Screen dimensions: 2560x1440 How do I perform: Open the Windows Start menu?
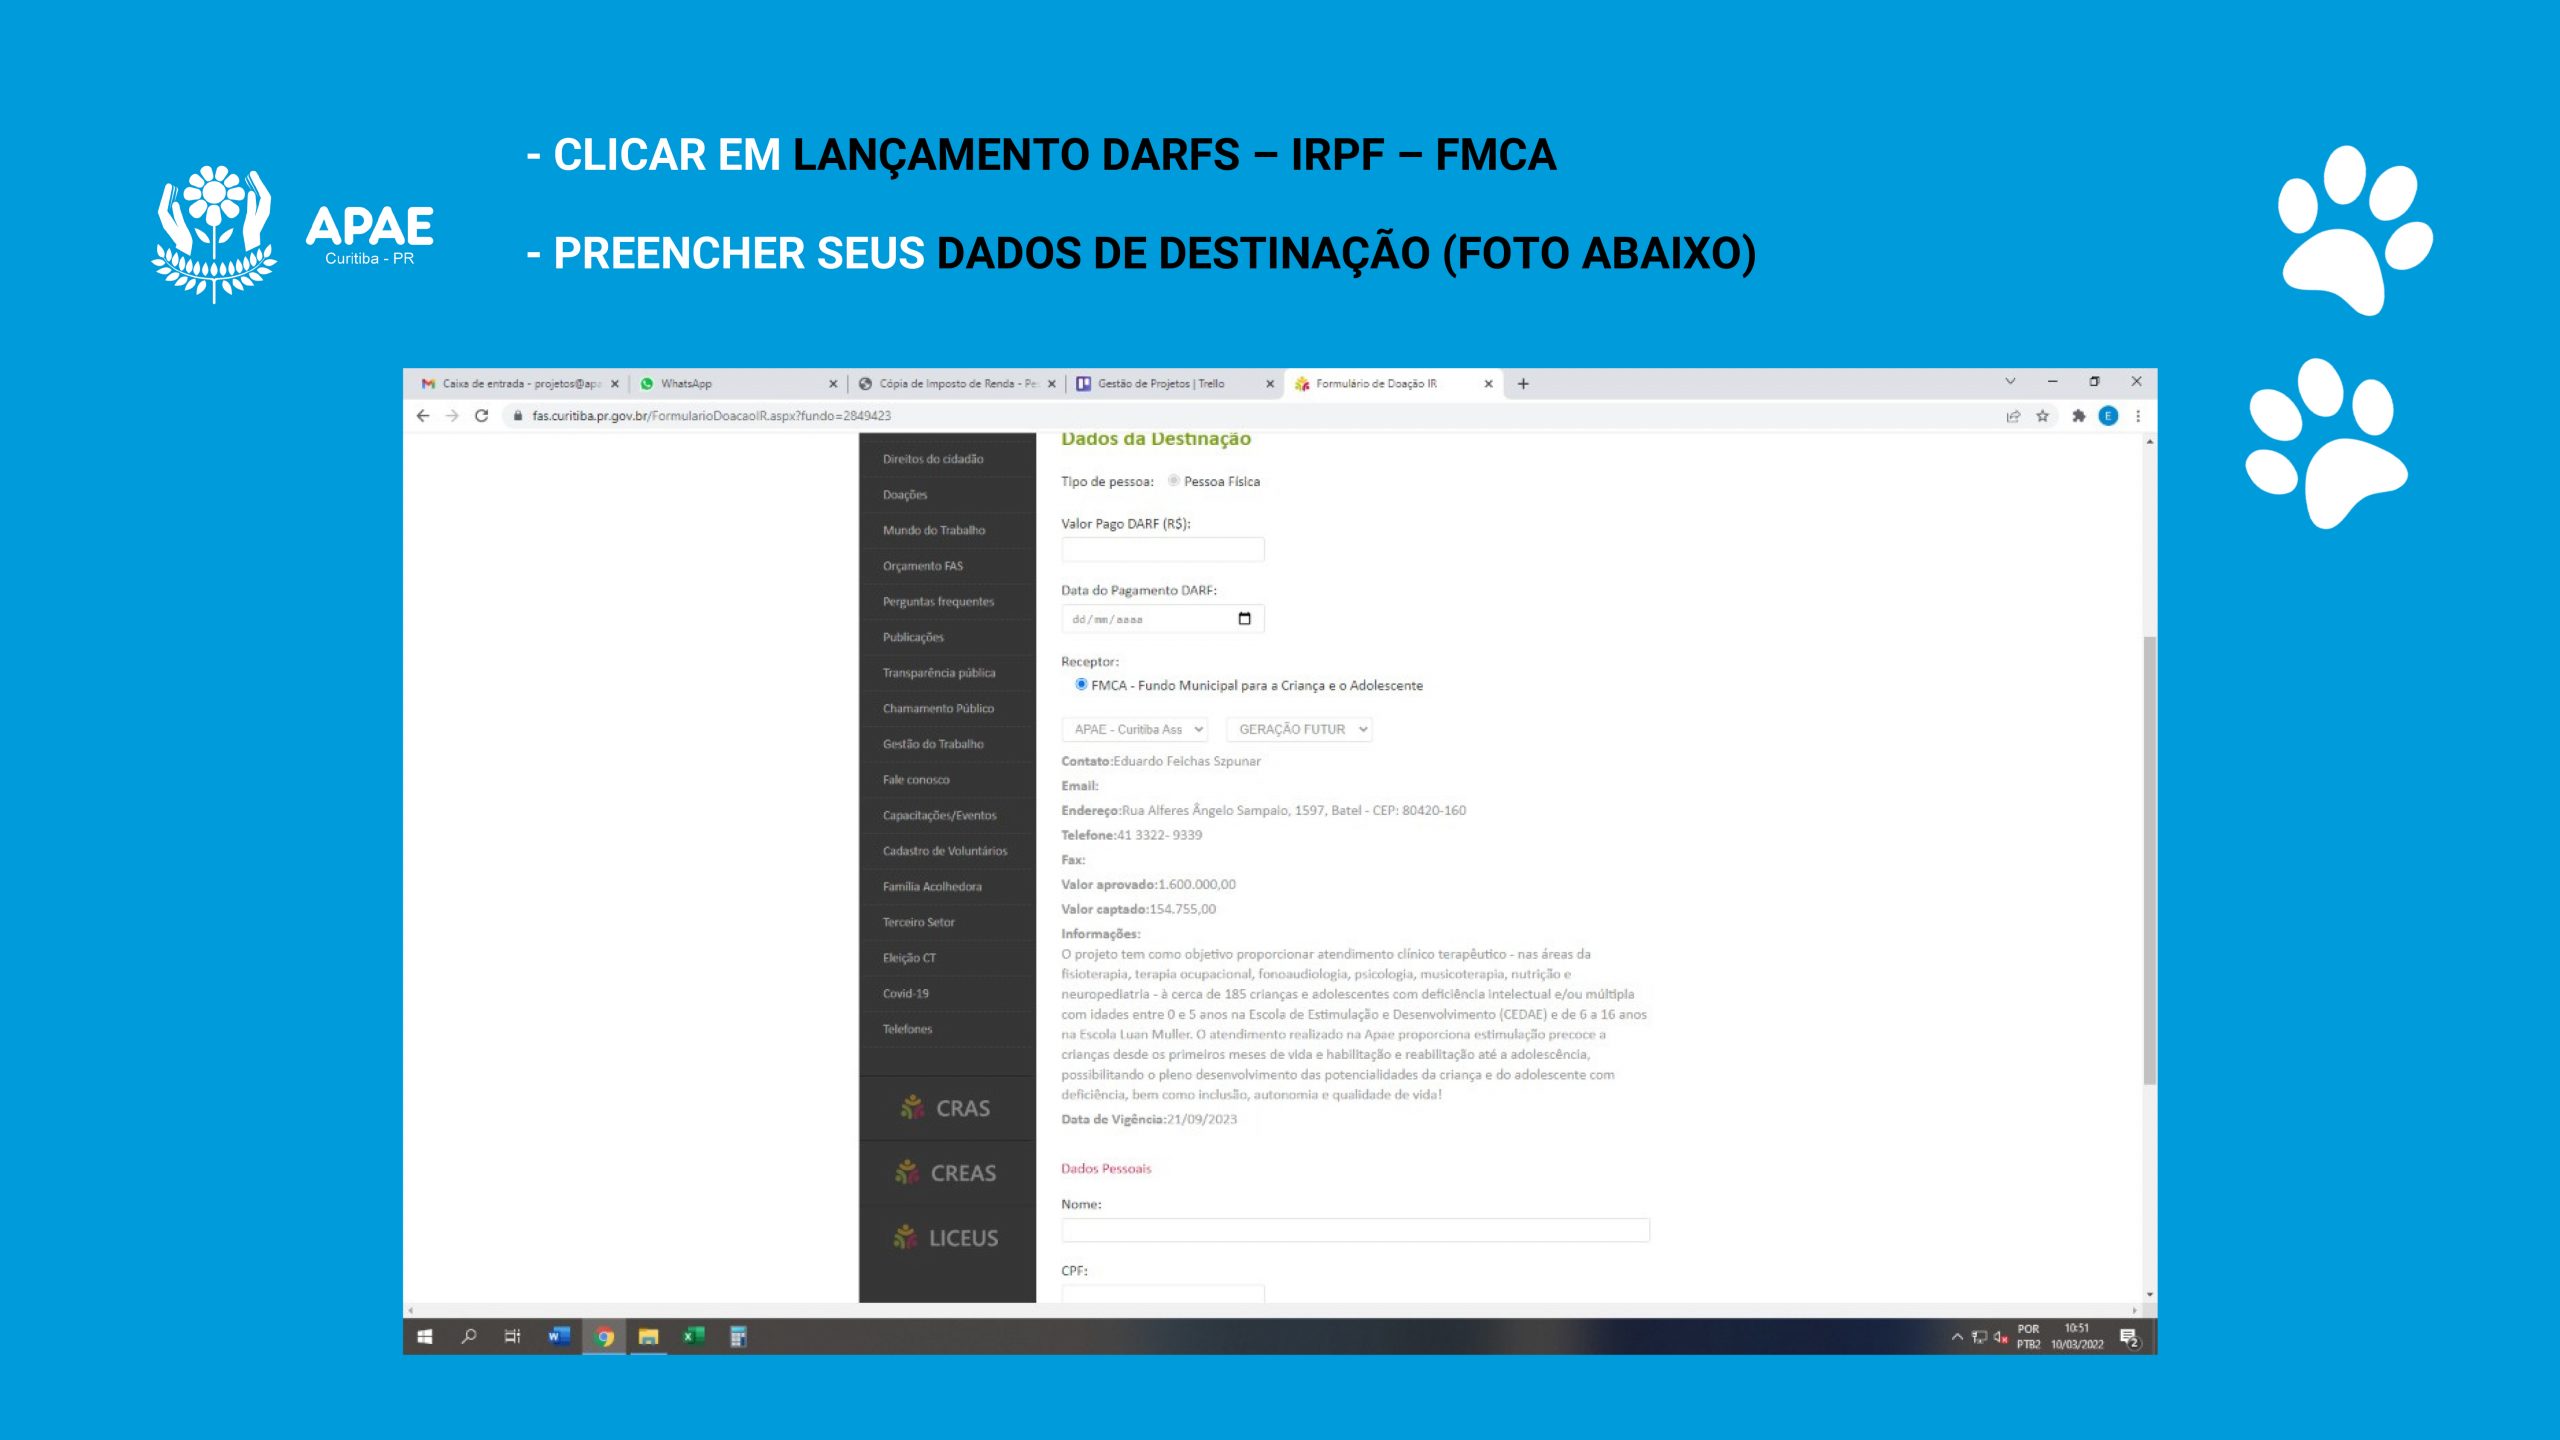click(x=425, y=1337)
